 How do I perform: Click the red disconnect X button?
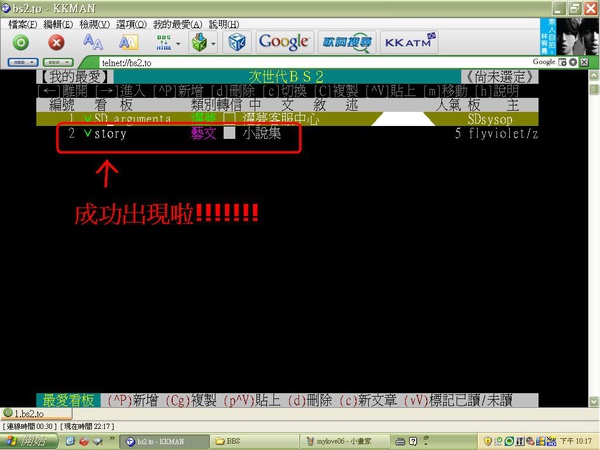56,42
